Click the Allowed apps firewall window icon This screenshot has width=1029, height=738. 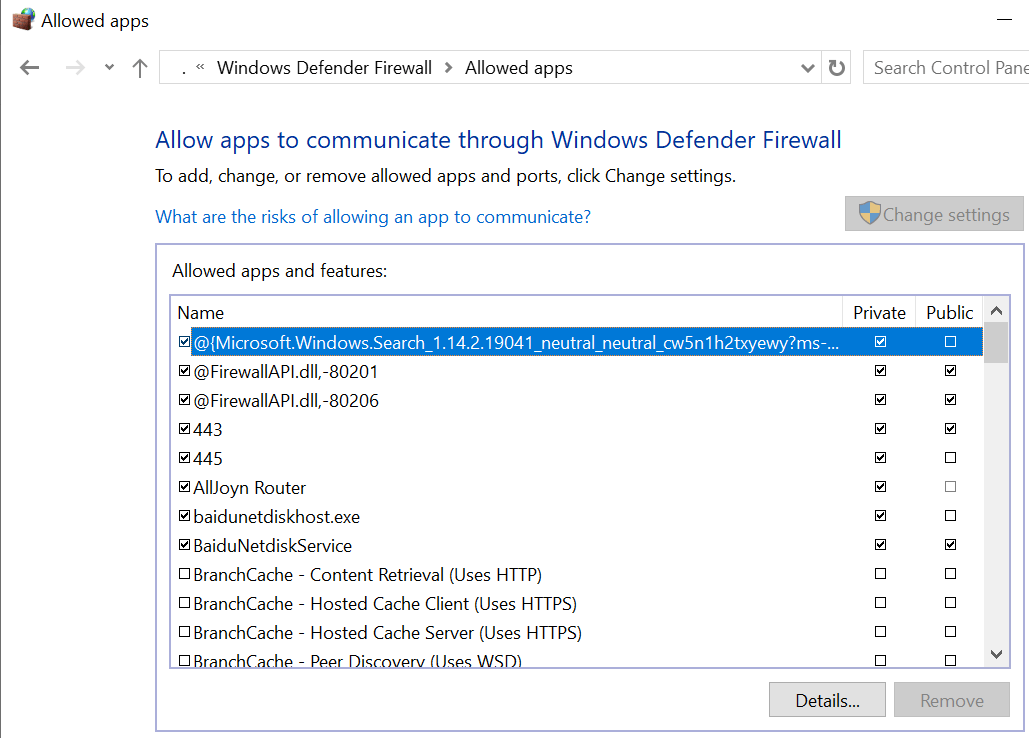(x=23, y=20)
